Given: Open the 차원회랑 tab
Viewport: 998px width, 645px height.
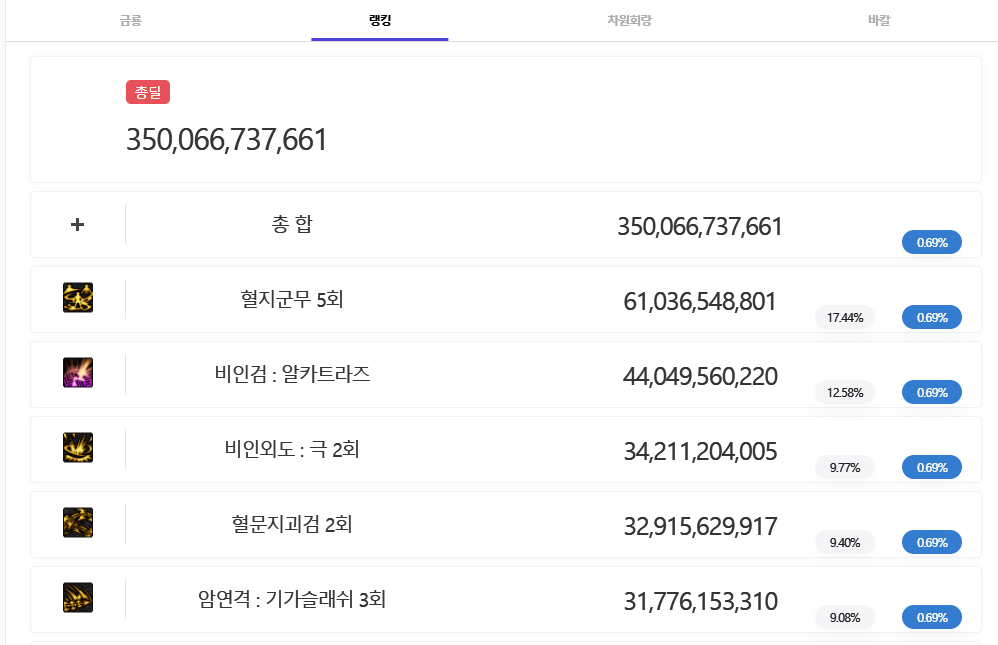Looking at the screenshot, I should 629,20.
